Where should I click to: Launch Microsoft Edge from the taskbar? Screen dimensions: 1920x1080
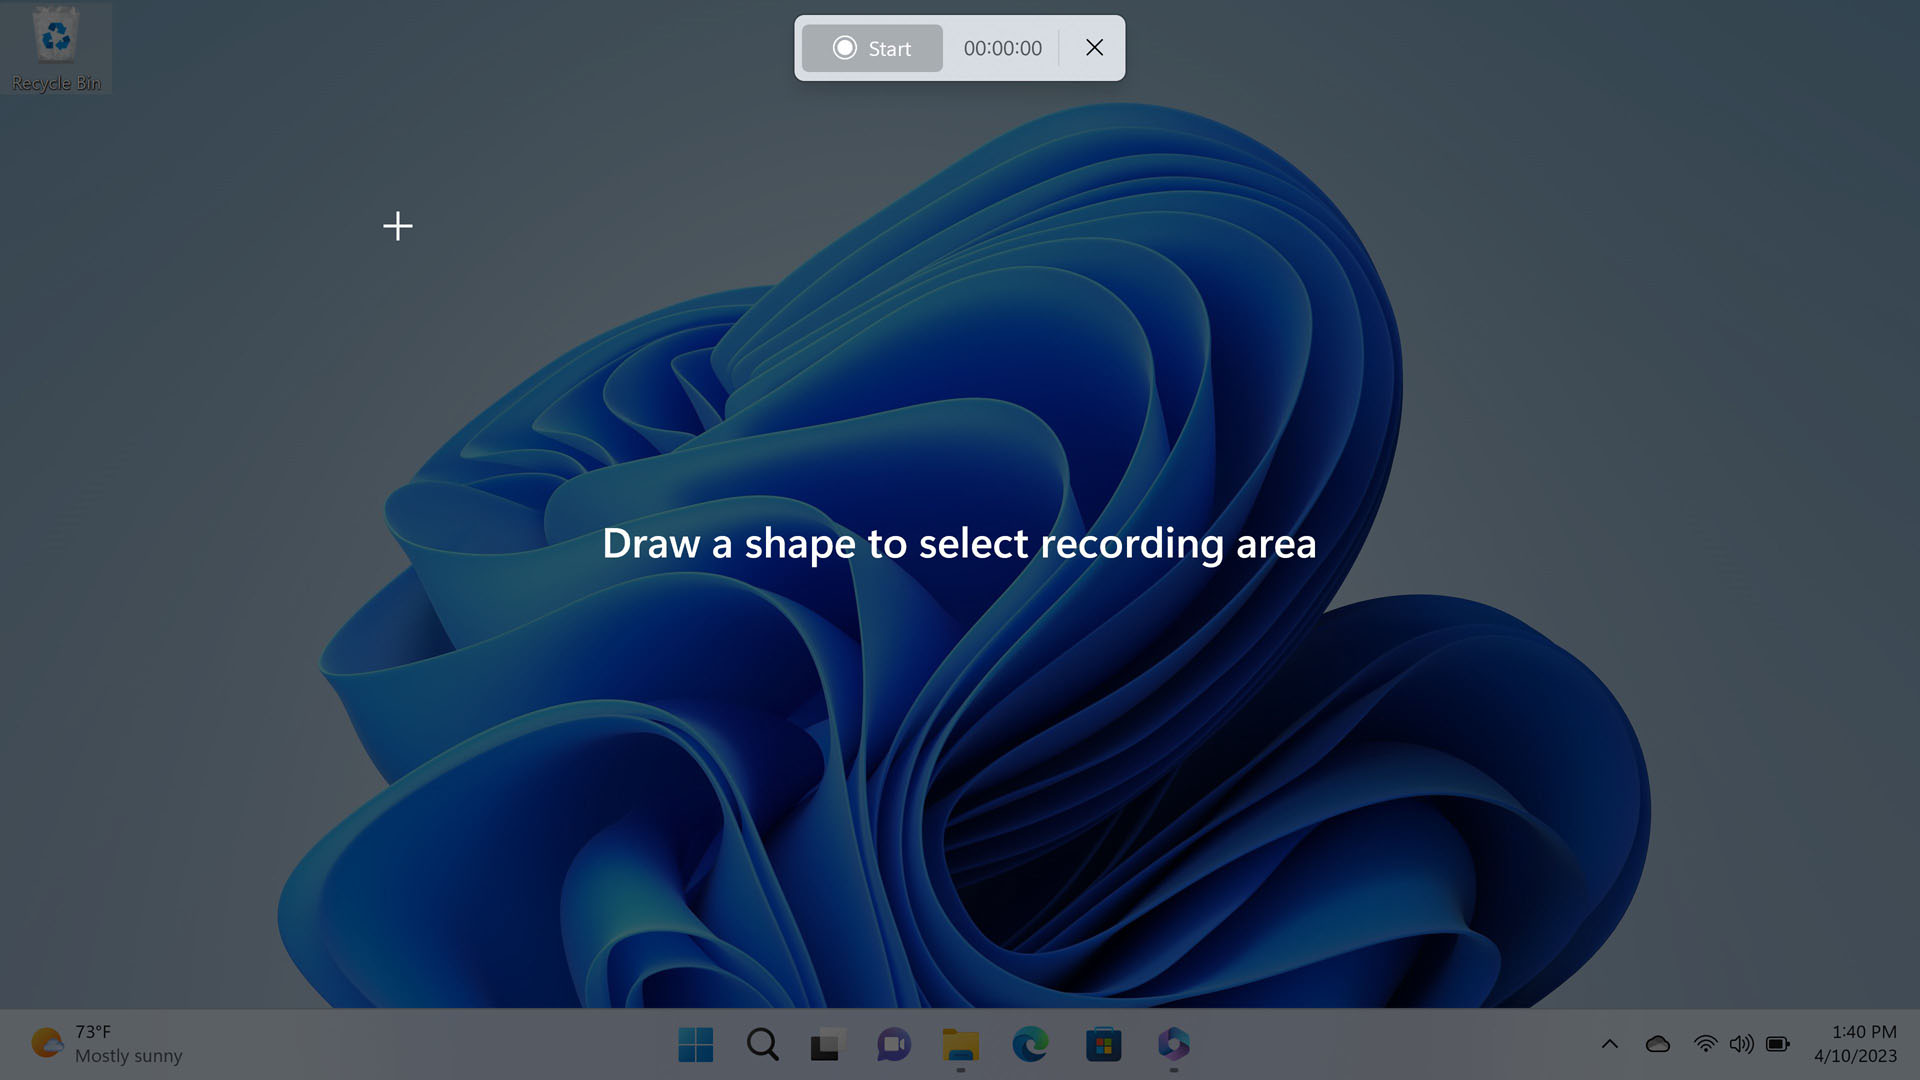[1030, 1044]
